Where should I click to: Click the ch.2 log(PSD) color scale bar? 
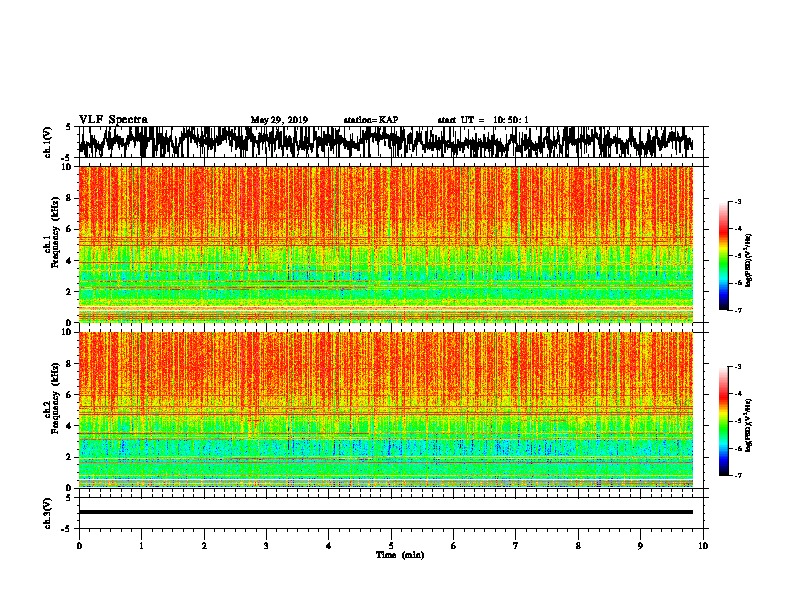(723, 421)
